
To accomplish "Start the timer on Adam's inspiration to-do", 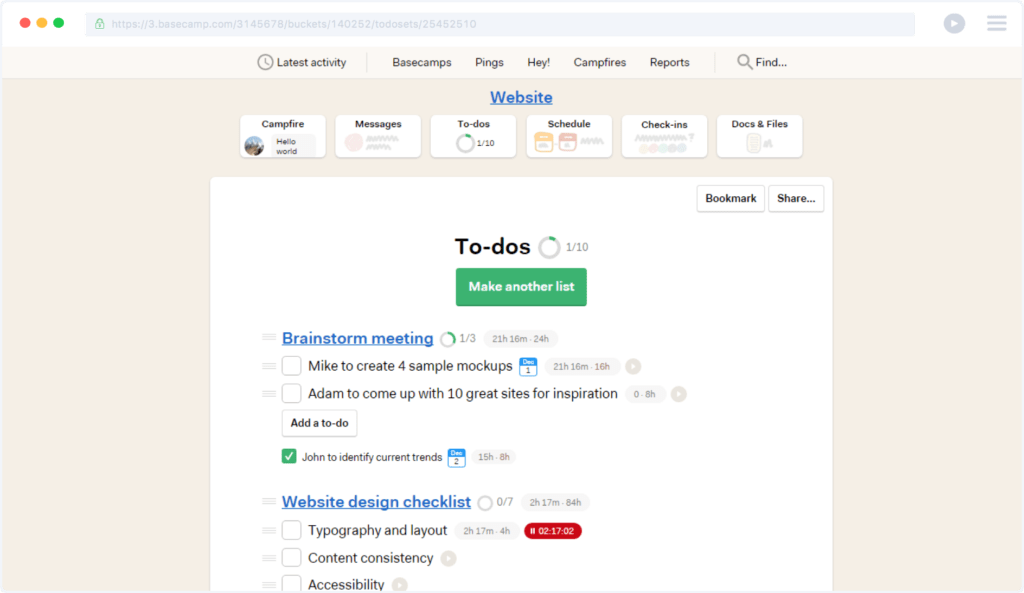I will click(x=678, y=394).
